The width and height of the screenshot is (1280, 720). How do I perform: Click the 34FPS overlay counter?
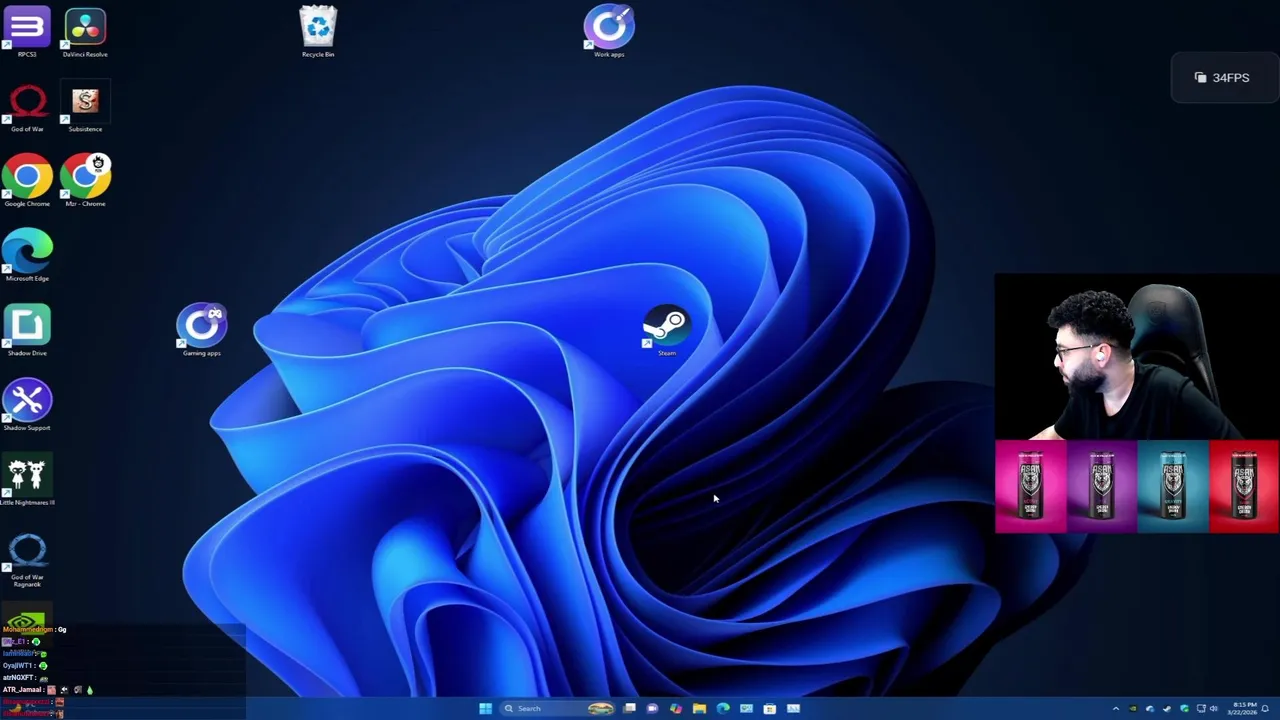coord(1222,78)
